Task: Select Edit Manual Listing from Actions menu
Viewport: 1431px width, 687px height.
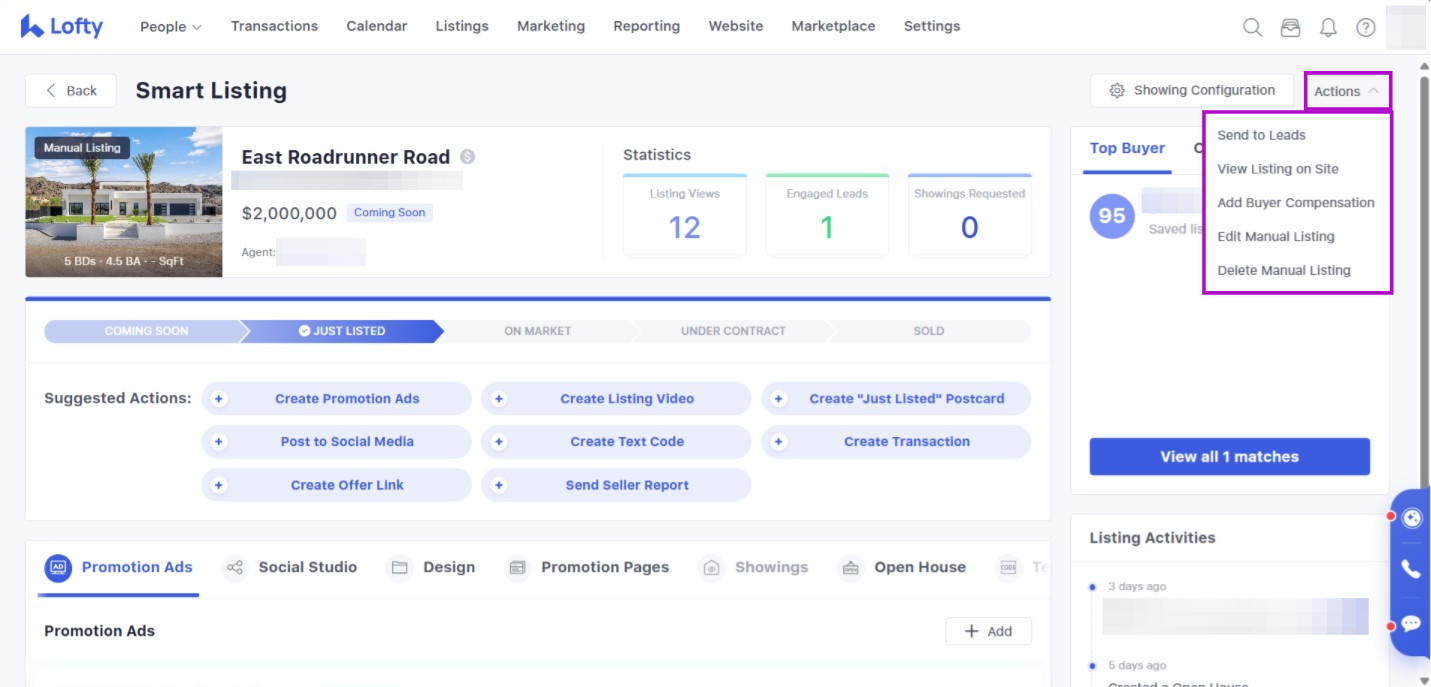Action: 1275,237
